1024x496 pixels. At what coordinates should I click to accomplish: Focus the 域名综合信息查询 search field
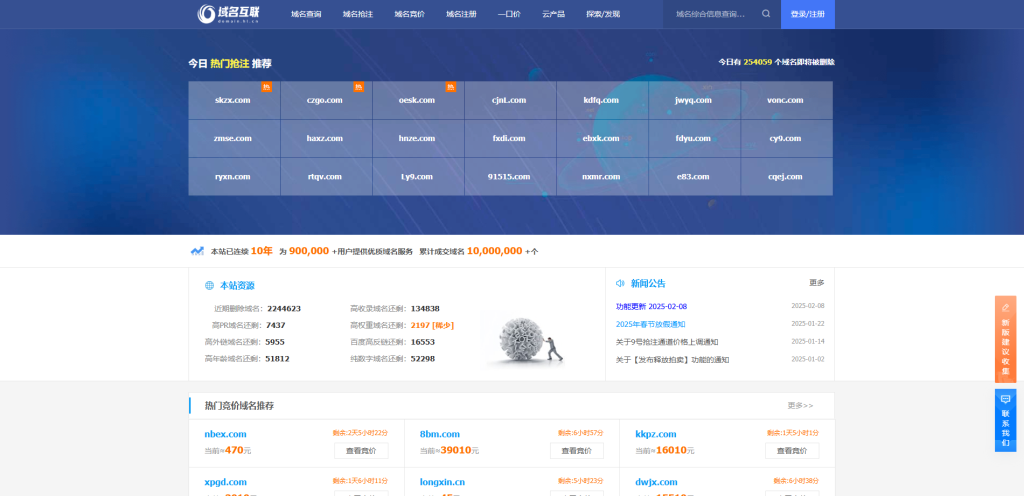(x=711, y=14)
